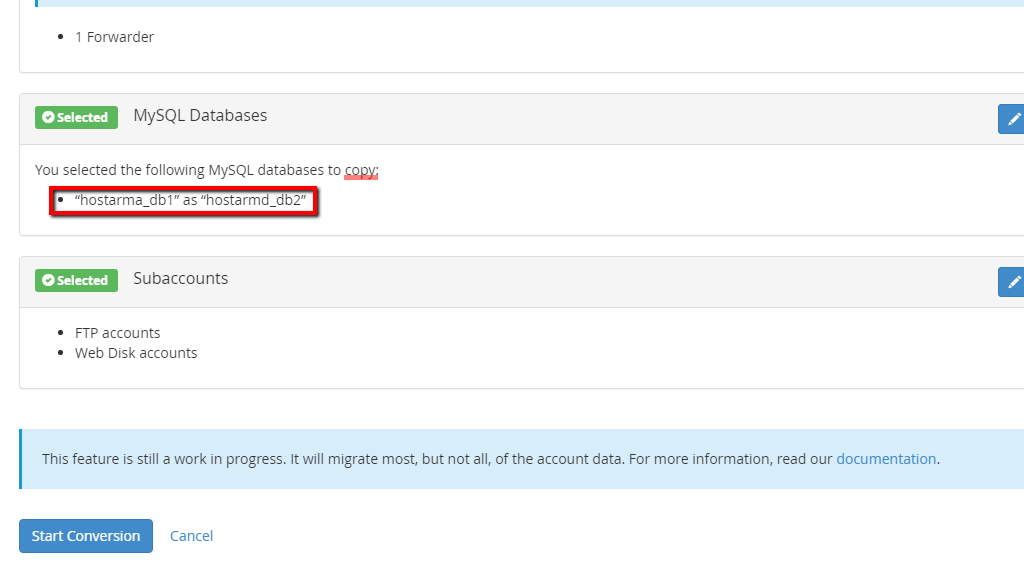
Task: Click the Selected badge beside MySQL Databases
Action: tap(76, 118)
